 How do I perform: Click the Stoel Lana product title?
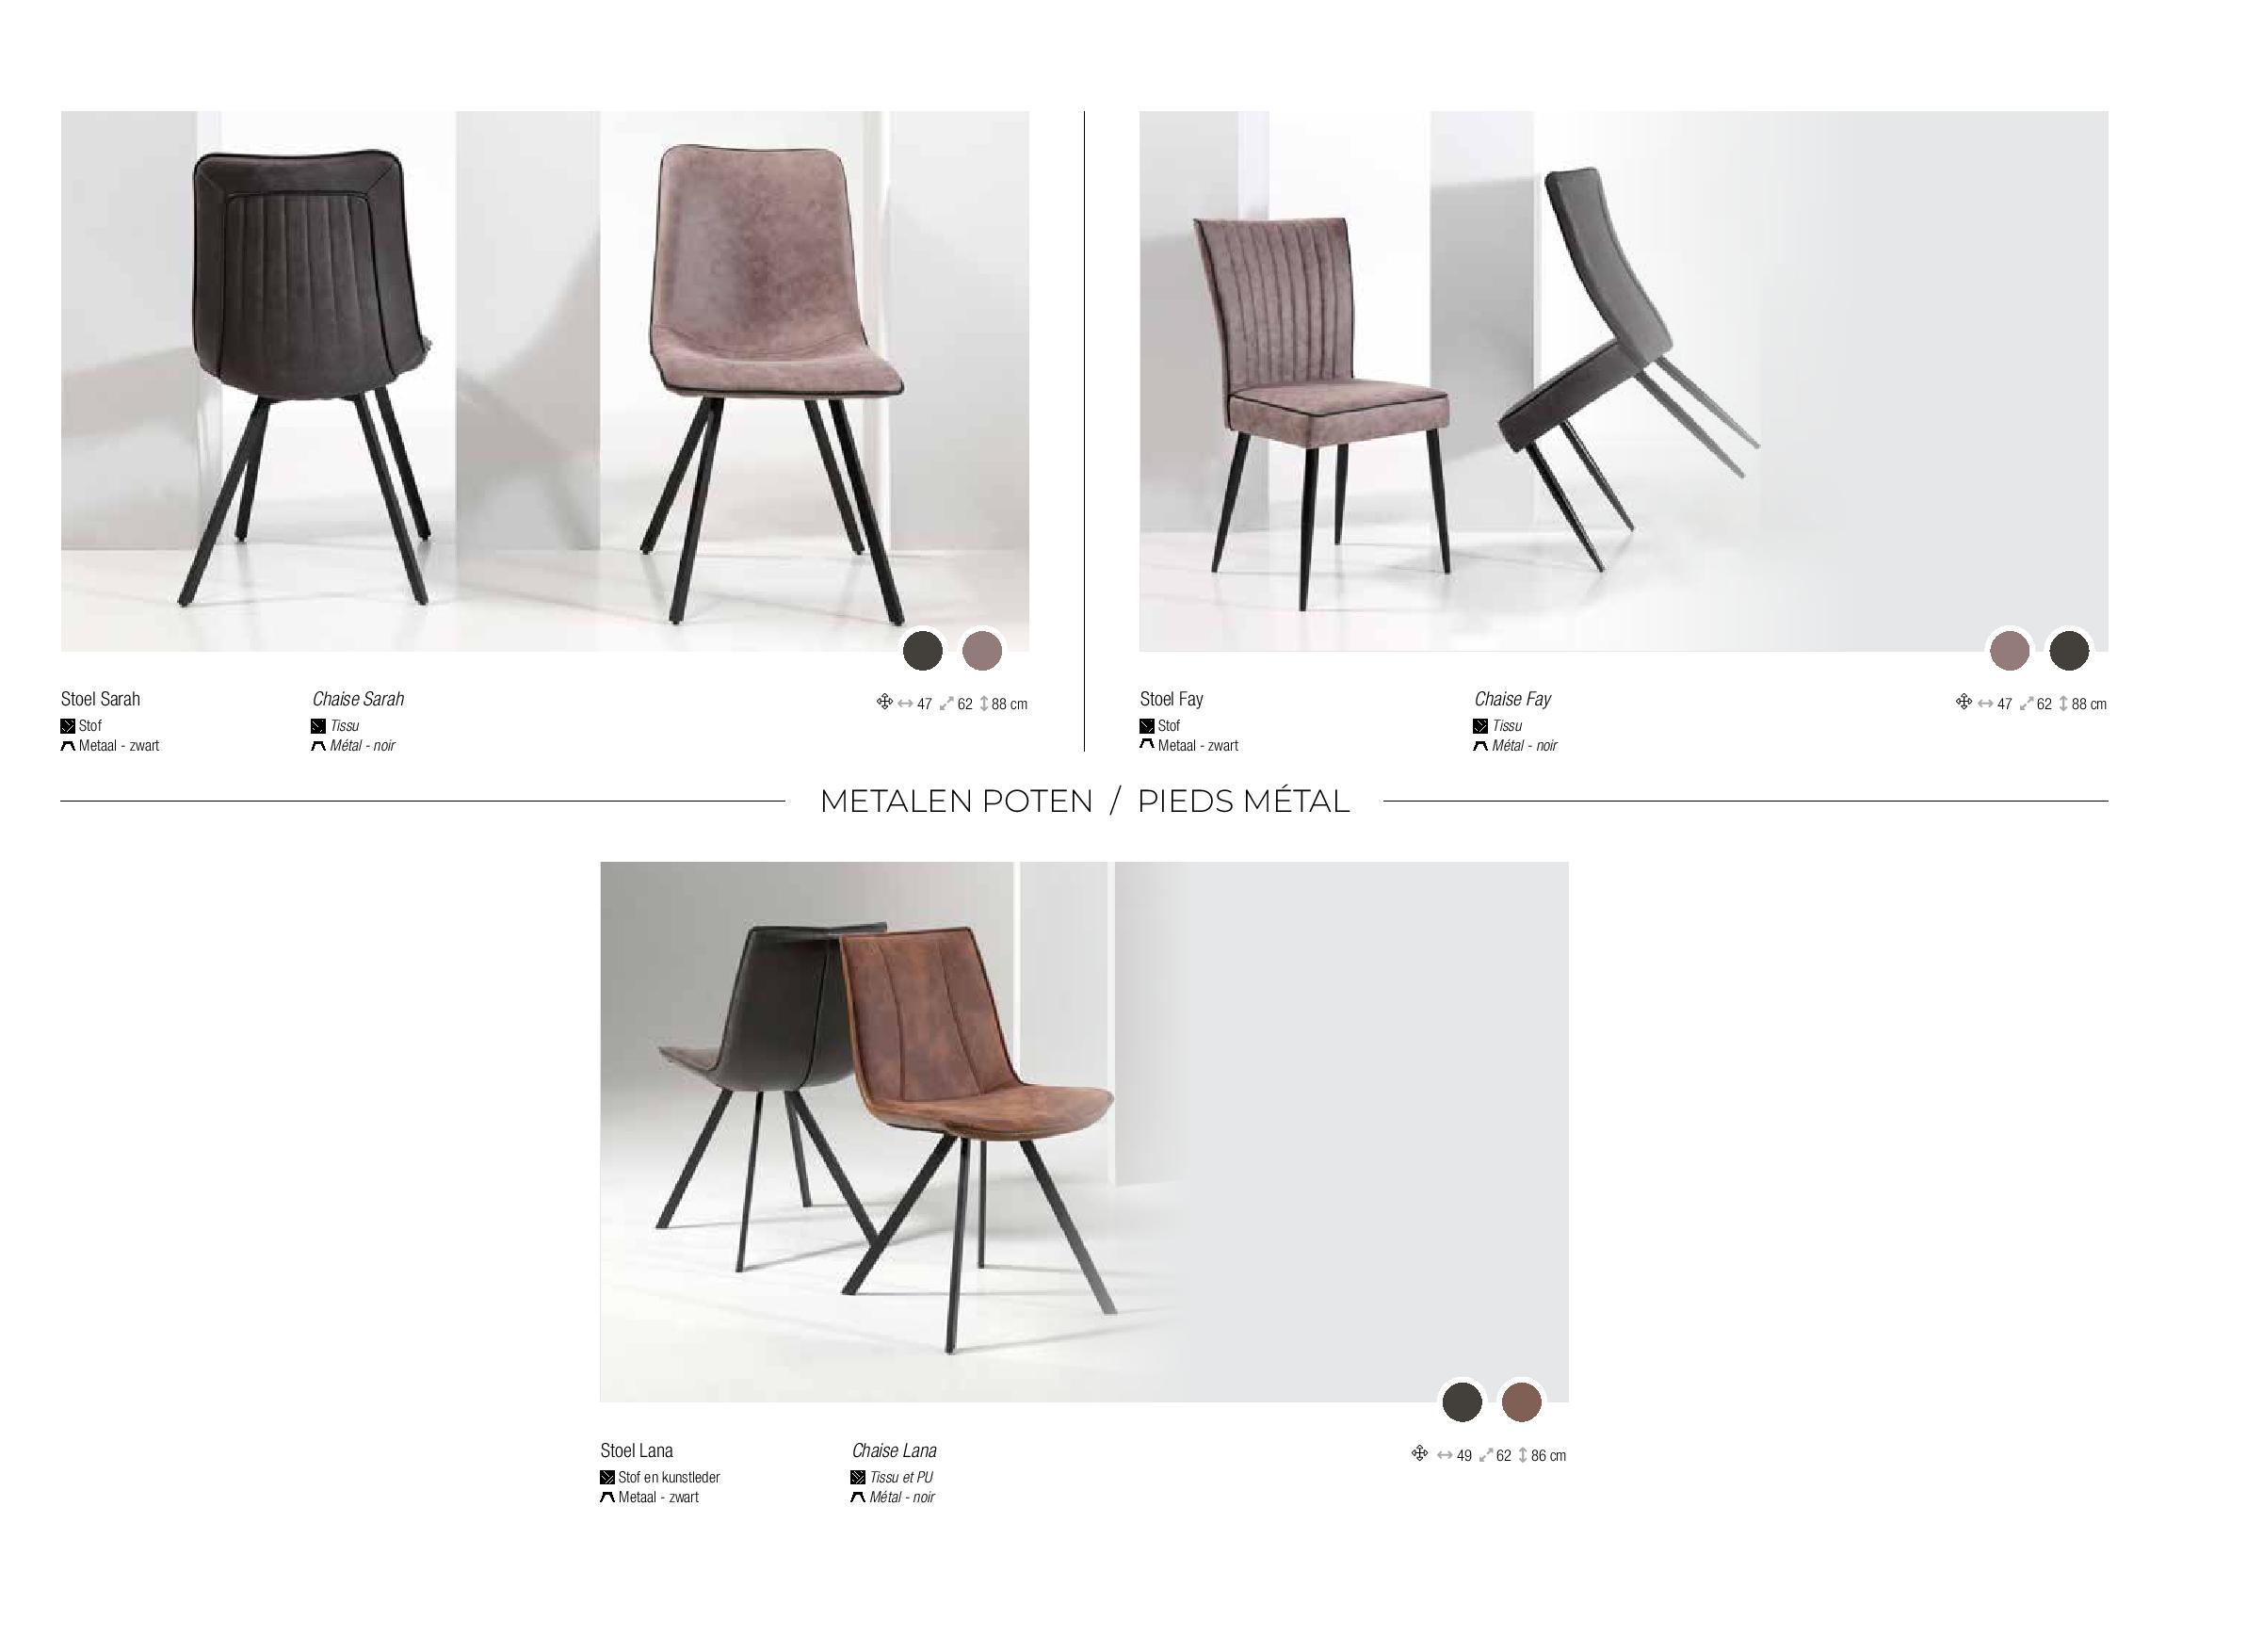(636, 1450)
